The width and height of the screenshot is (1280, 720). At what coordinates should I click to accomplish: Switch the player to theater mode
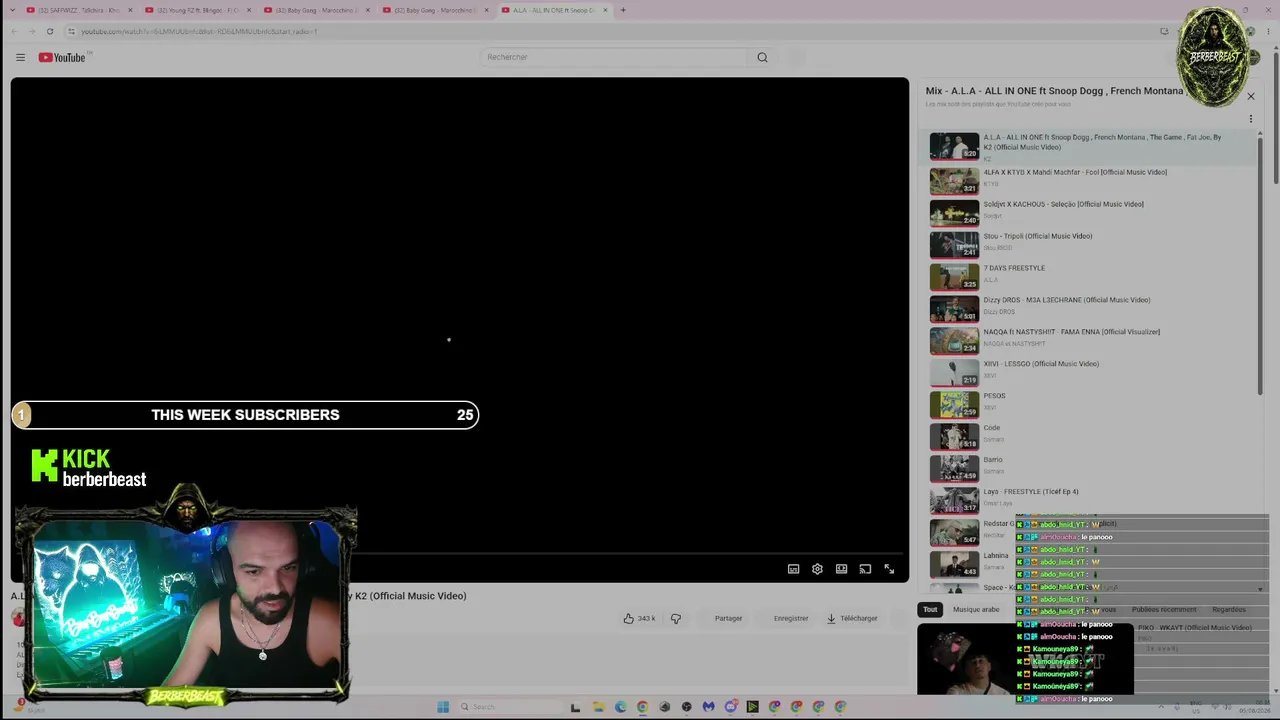click(841, 569)
